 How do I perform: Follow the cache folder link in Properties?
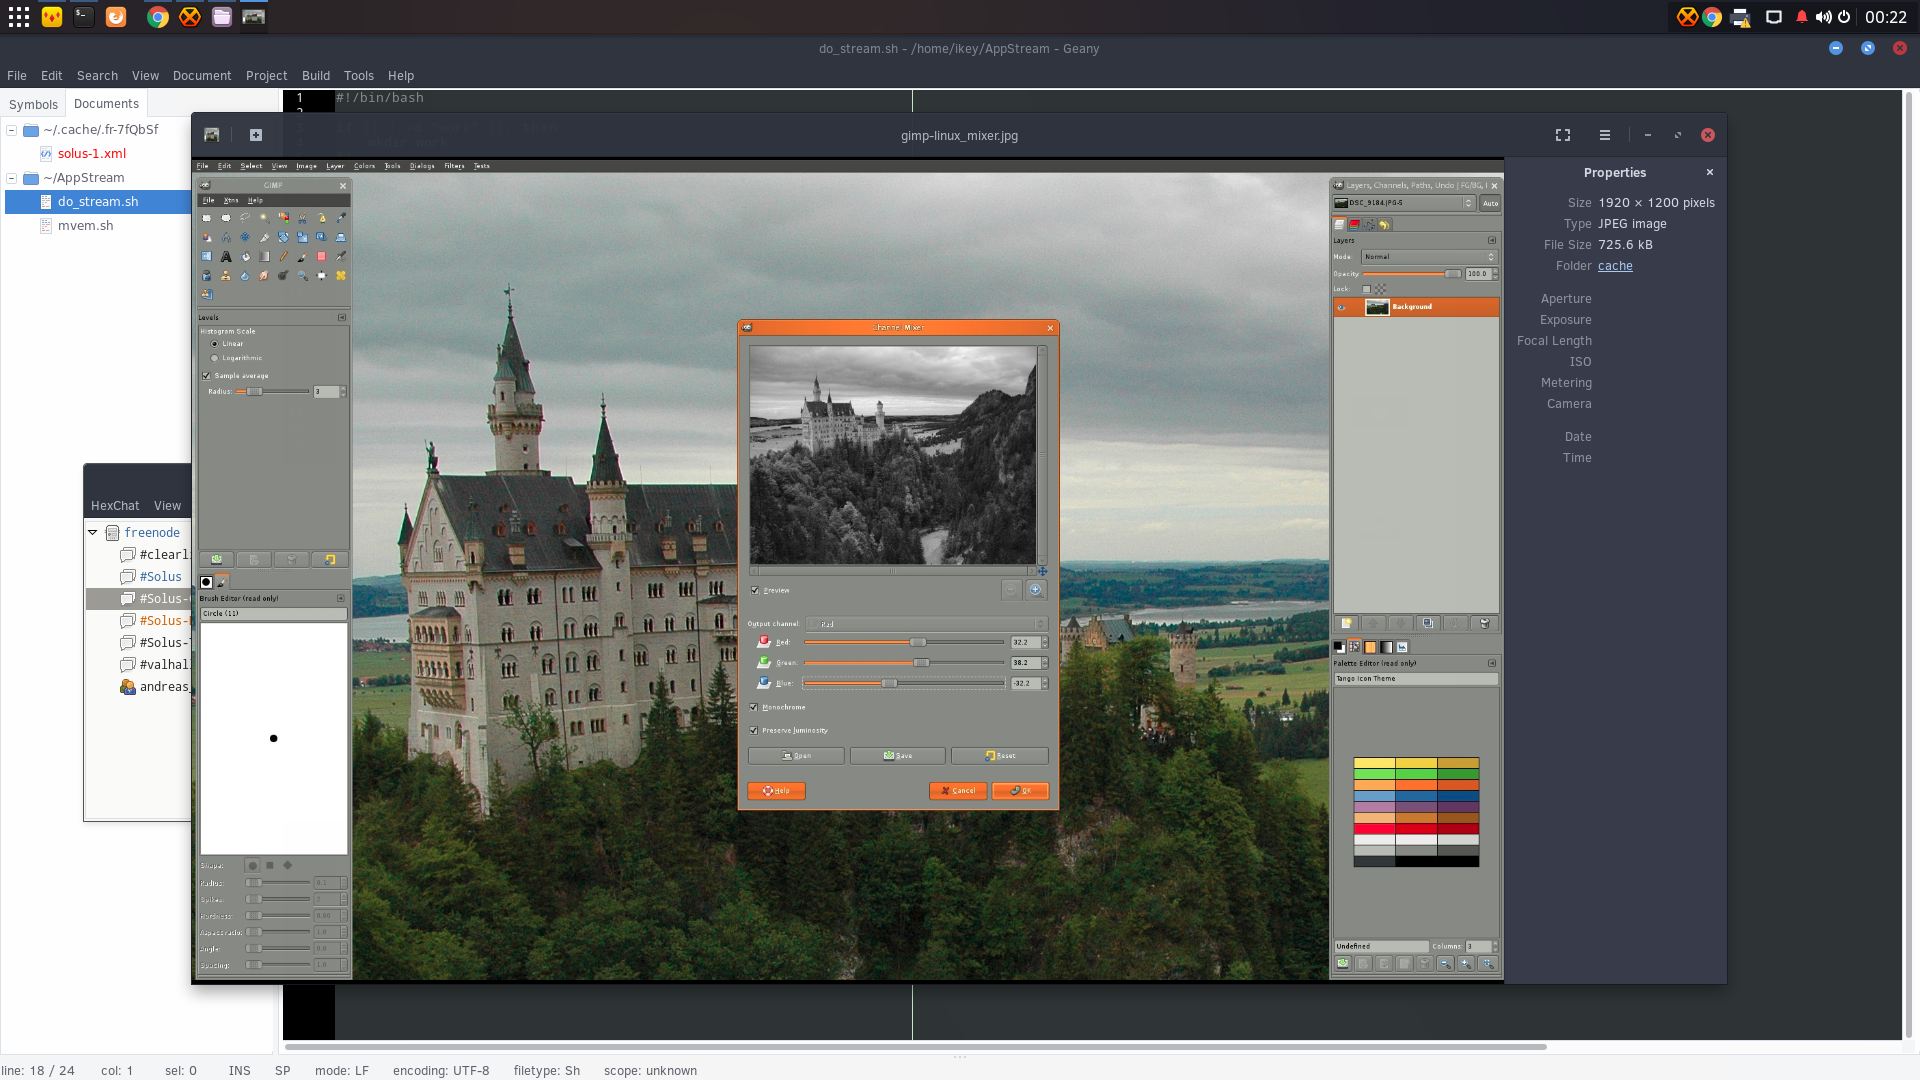point(1615,266)
